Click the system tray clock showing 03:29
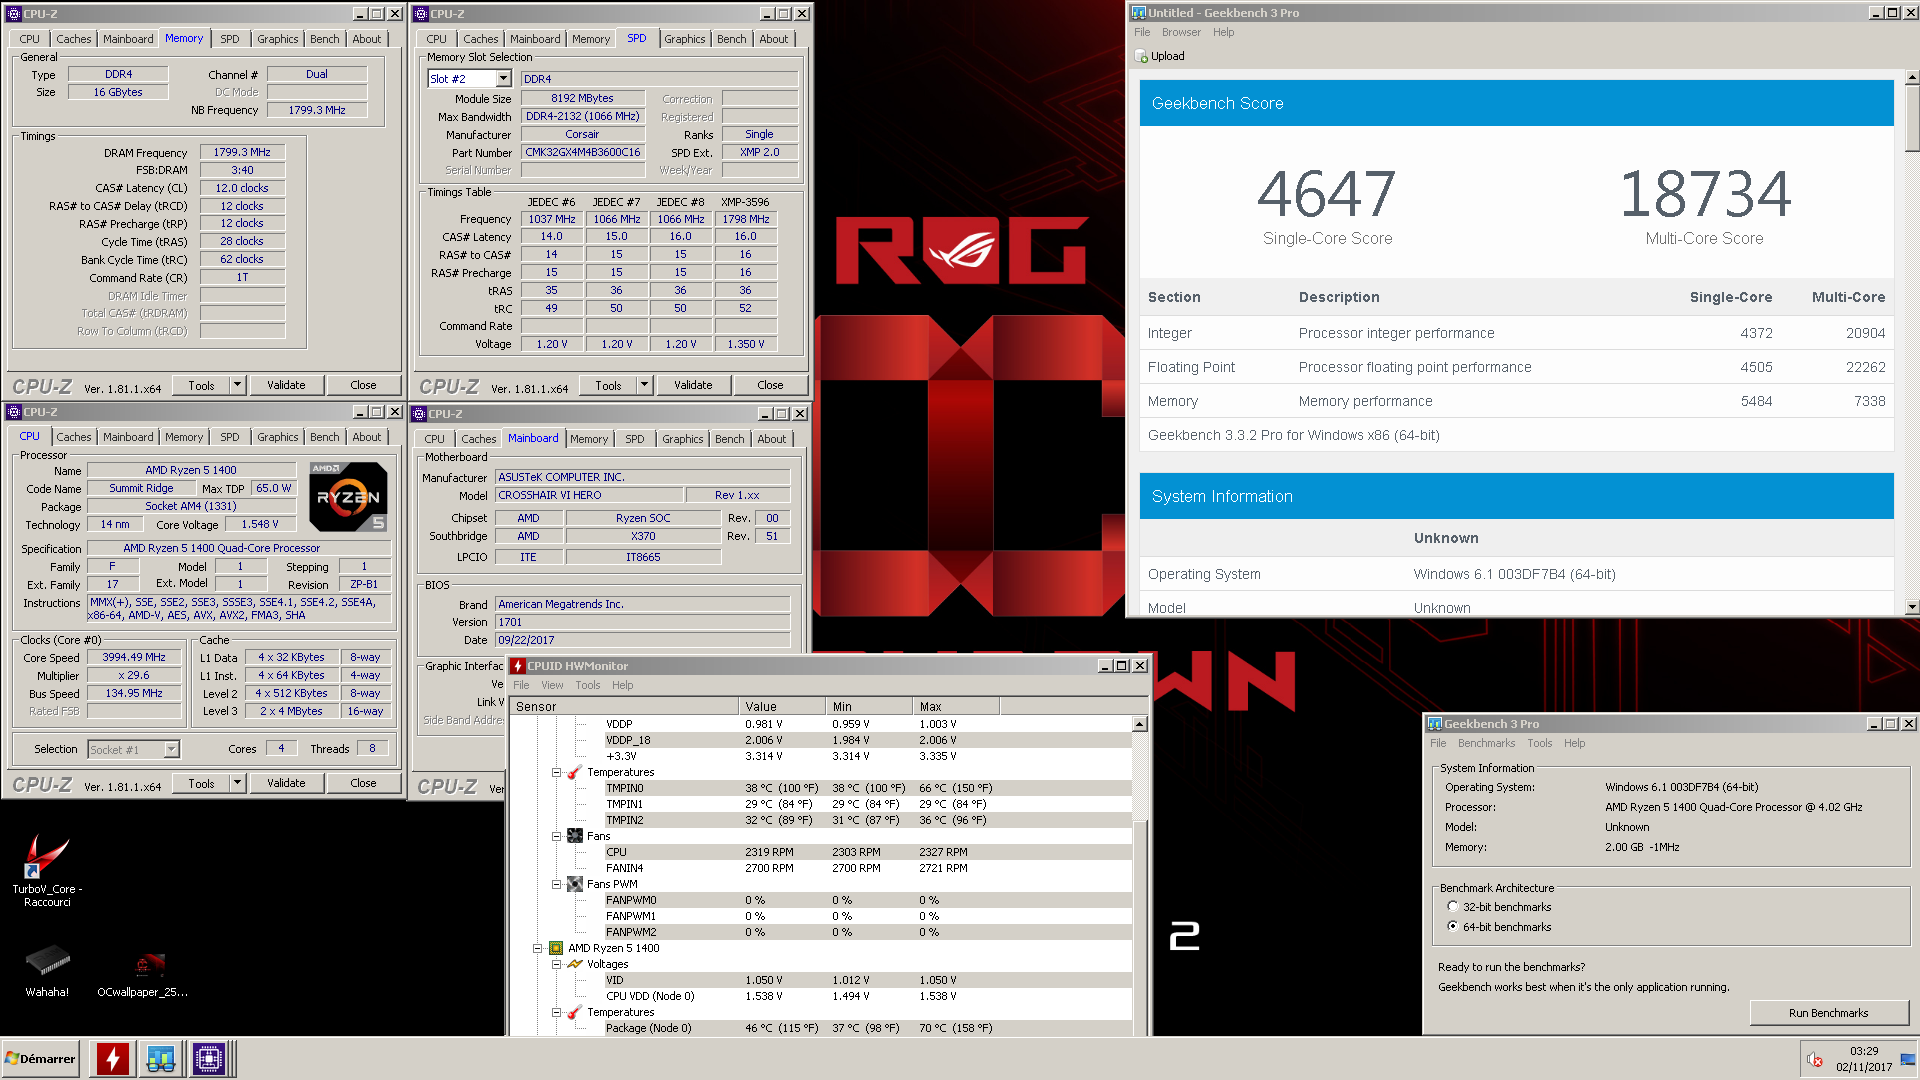Screen dimensions: 1920x1080 pos(1864,1059)
